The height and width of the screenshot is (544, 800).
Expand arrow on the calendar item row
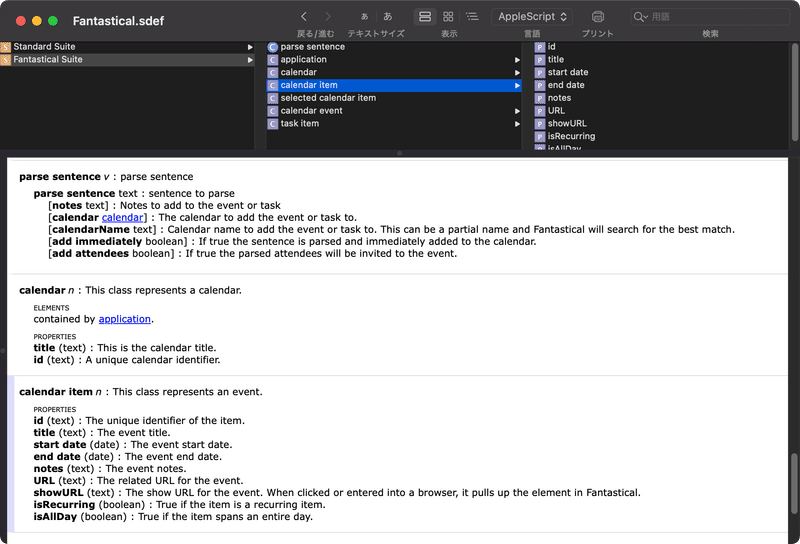pos(517,85)
